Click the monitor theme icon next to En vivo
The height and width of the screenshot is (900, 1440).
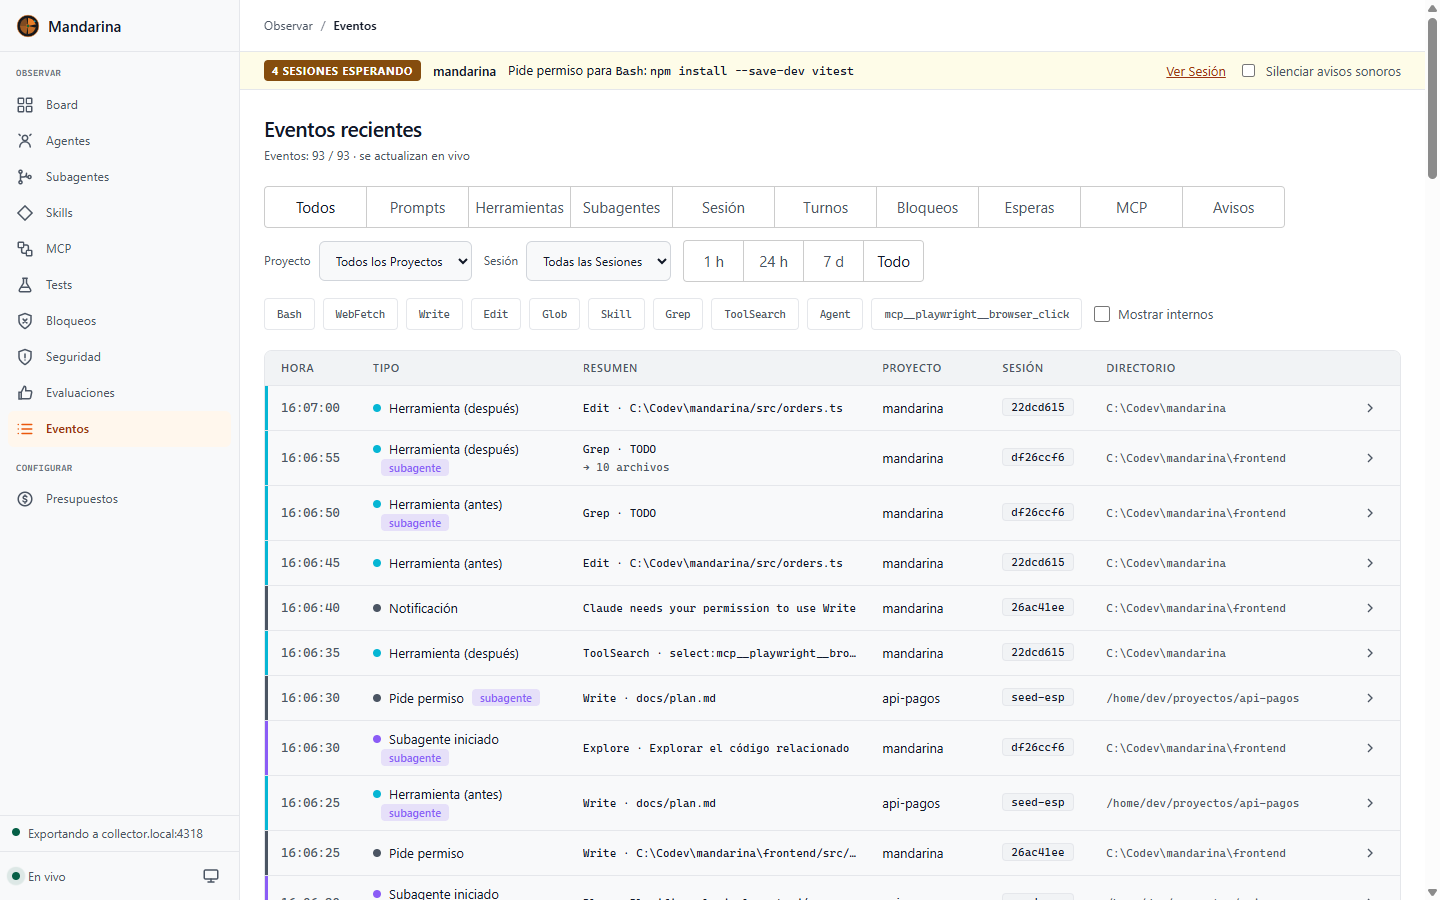coord(211,876)
